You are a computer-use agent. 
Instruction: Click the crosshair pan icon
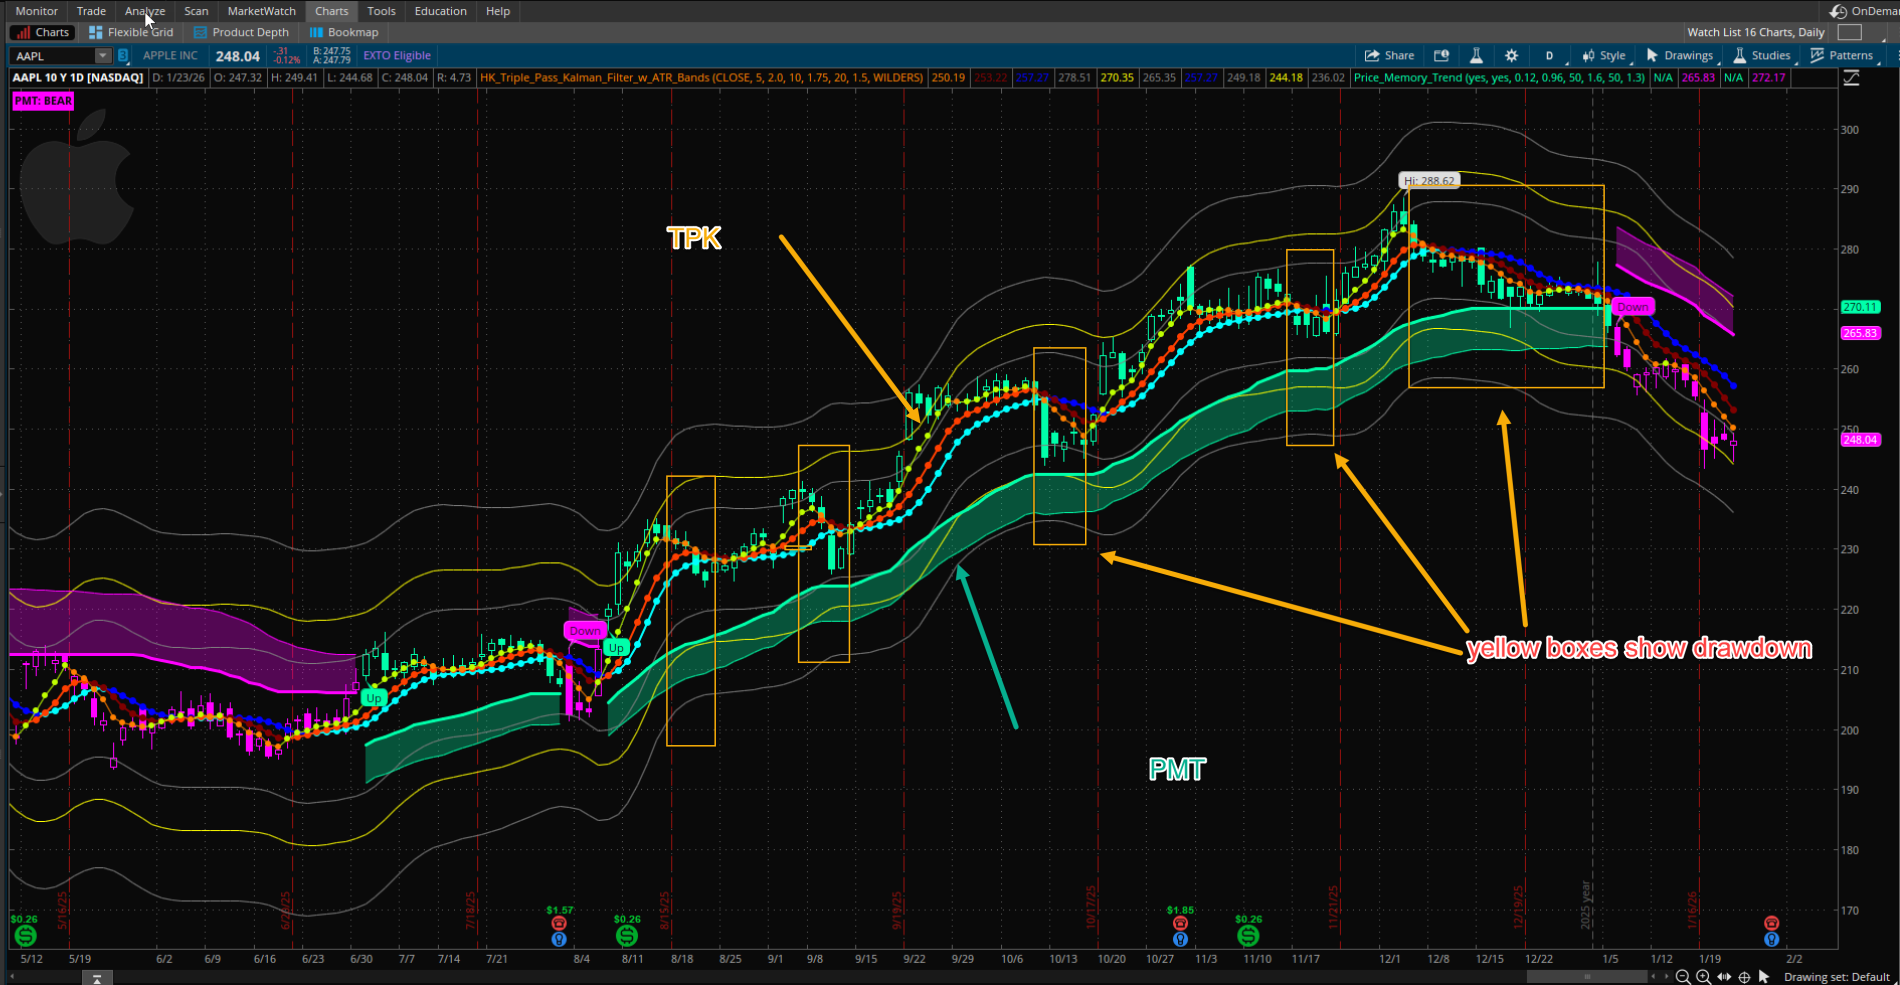click(1744, 977)
